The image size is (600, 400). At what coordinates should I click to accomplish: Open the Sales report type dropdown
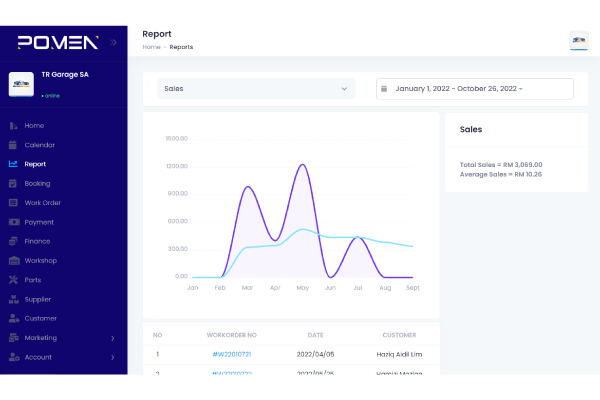point(256,89)
